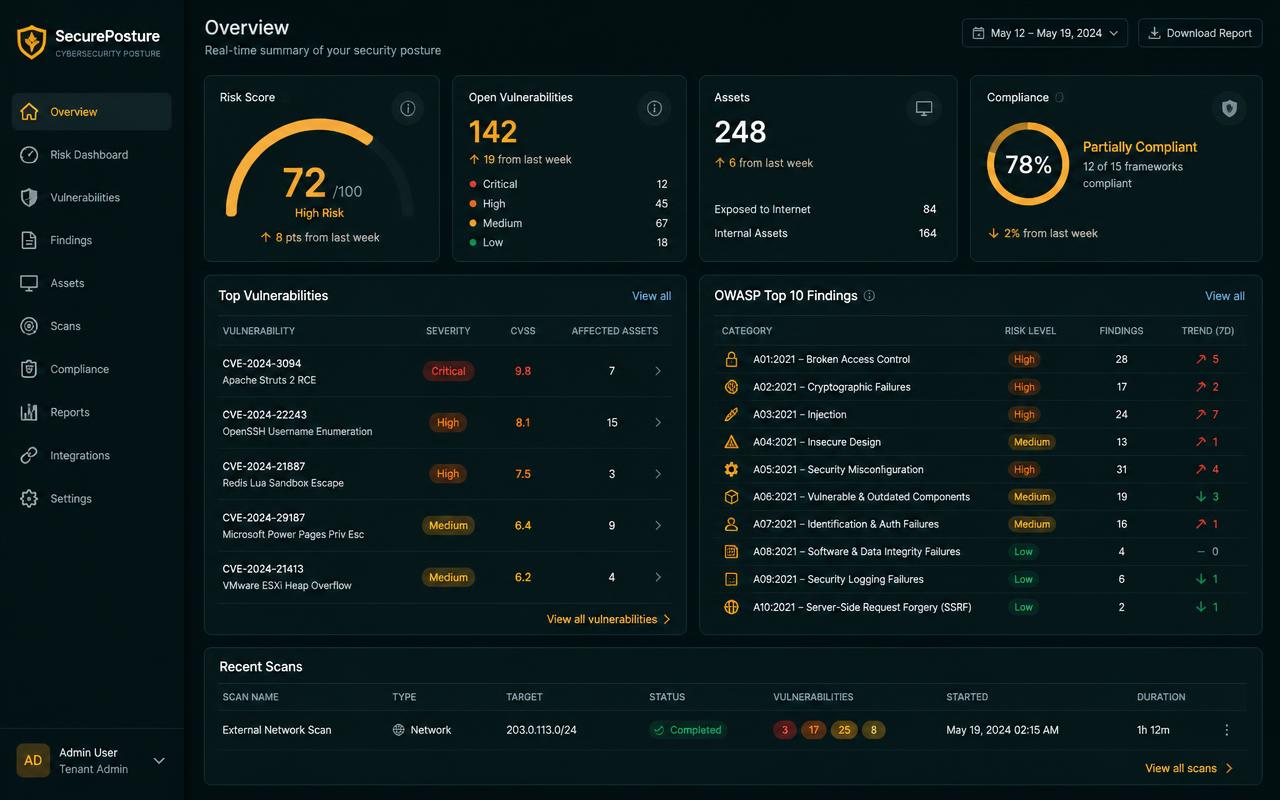Expand the CVE-2024-29187 row chevron
Image resolution: width=1280 pixels, height=800 pixels.
tap(658, 526)
